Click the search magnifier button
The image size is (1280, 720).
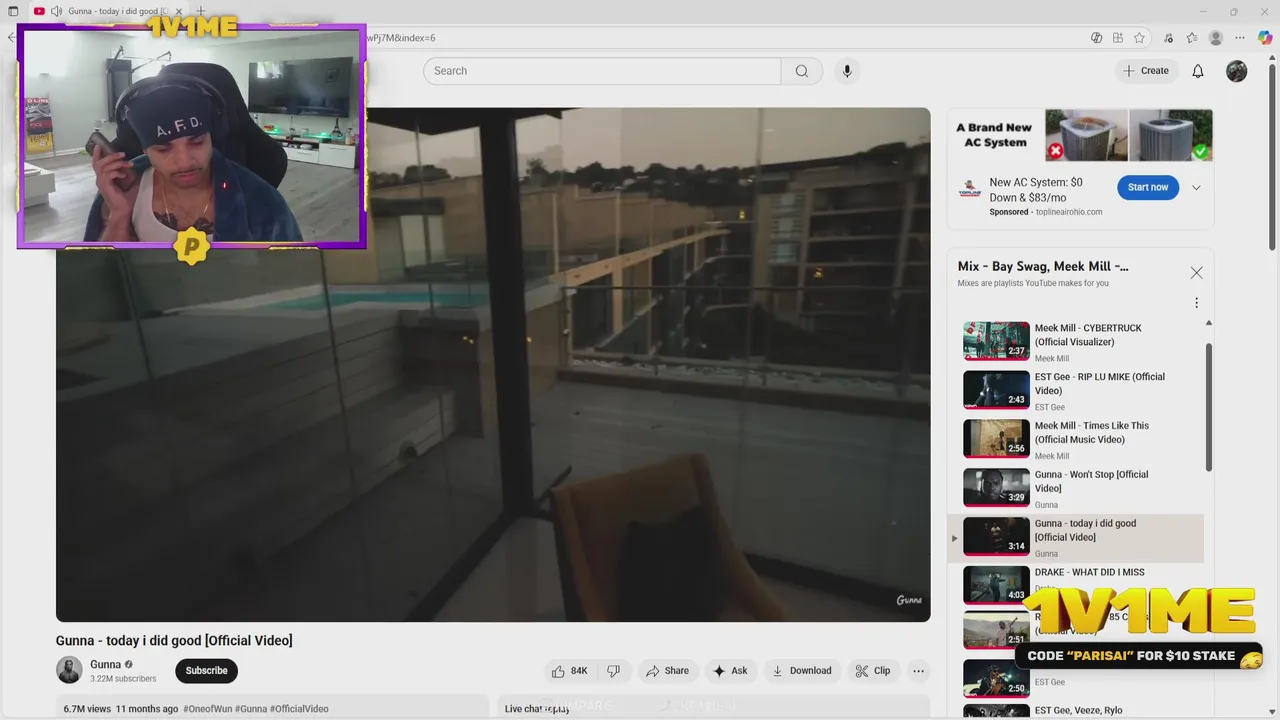(802, 71)
